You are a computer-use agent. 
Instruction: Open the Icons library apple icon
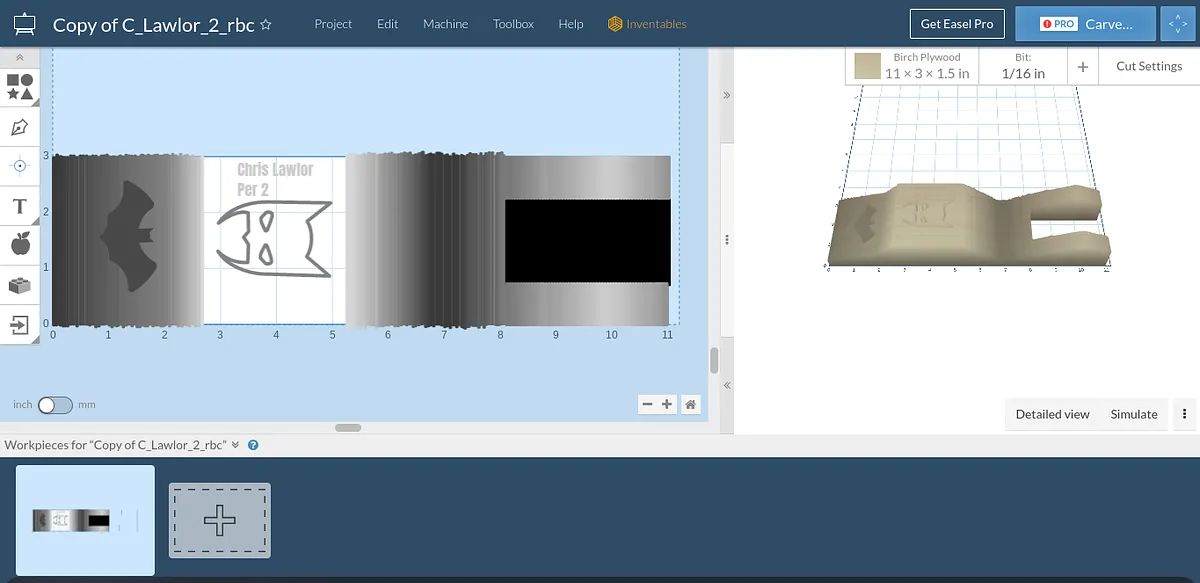19,244
